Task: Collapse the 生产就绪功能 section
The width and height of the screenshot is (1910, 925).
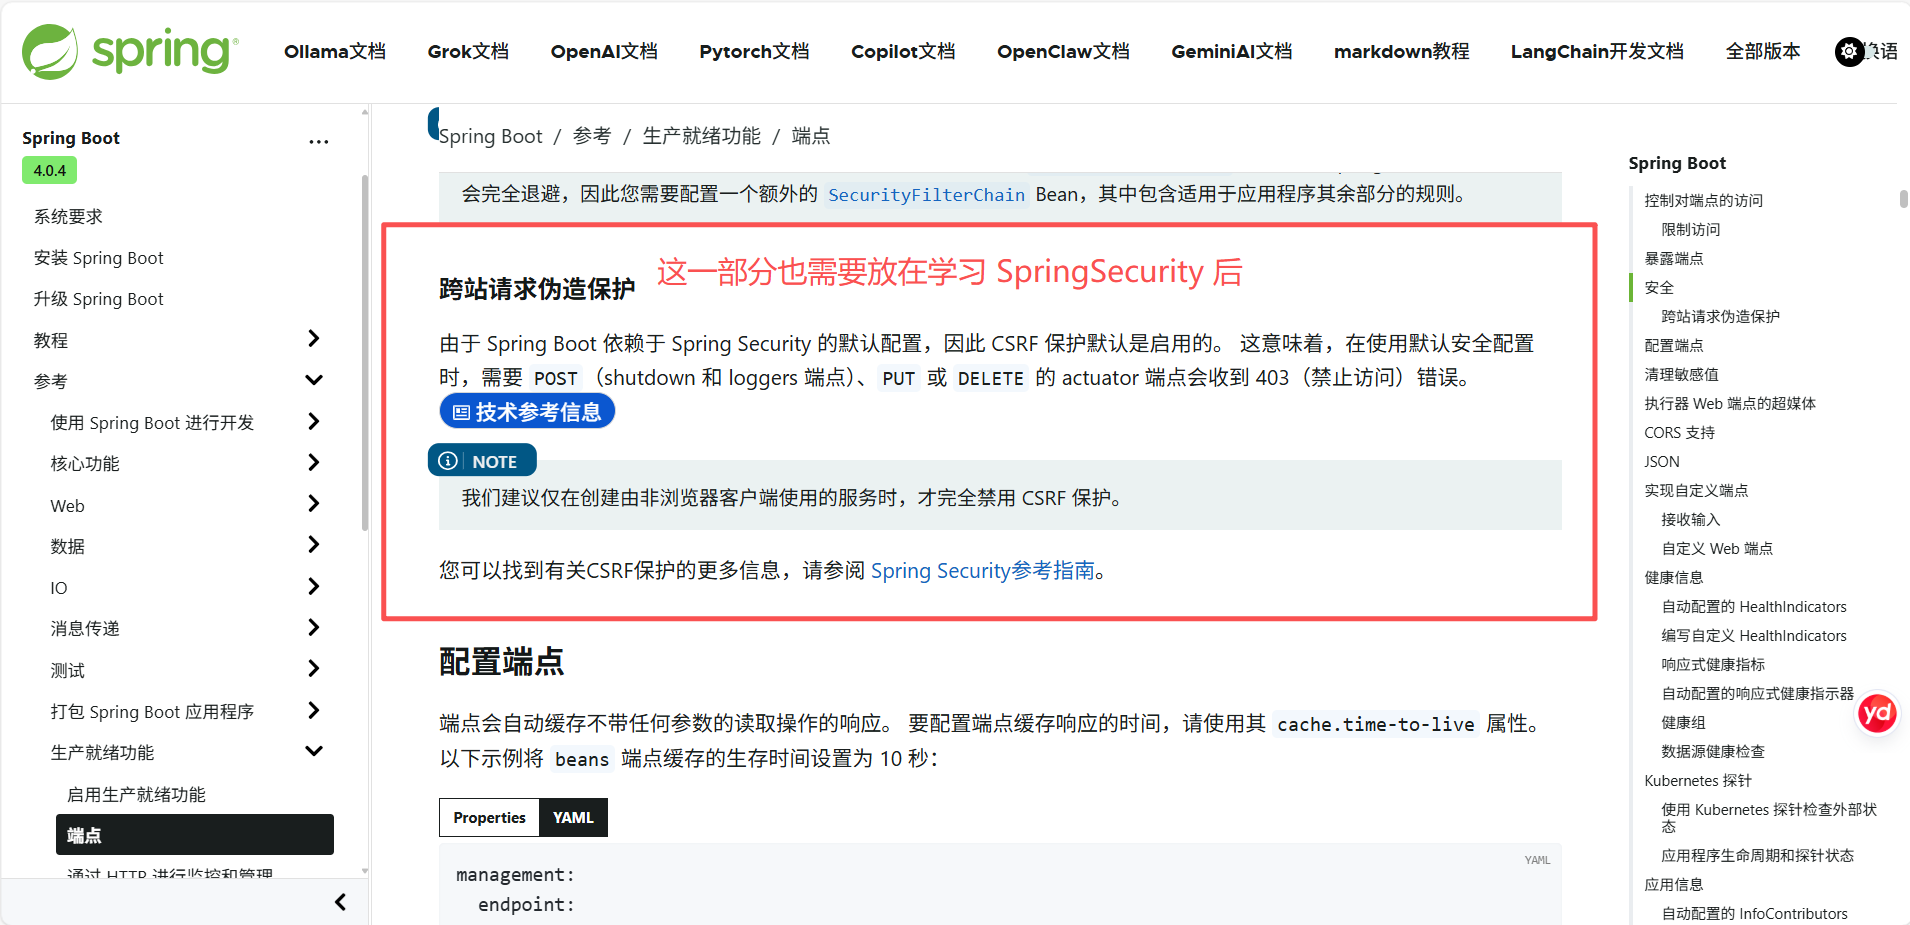Action: click(314, 751)
